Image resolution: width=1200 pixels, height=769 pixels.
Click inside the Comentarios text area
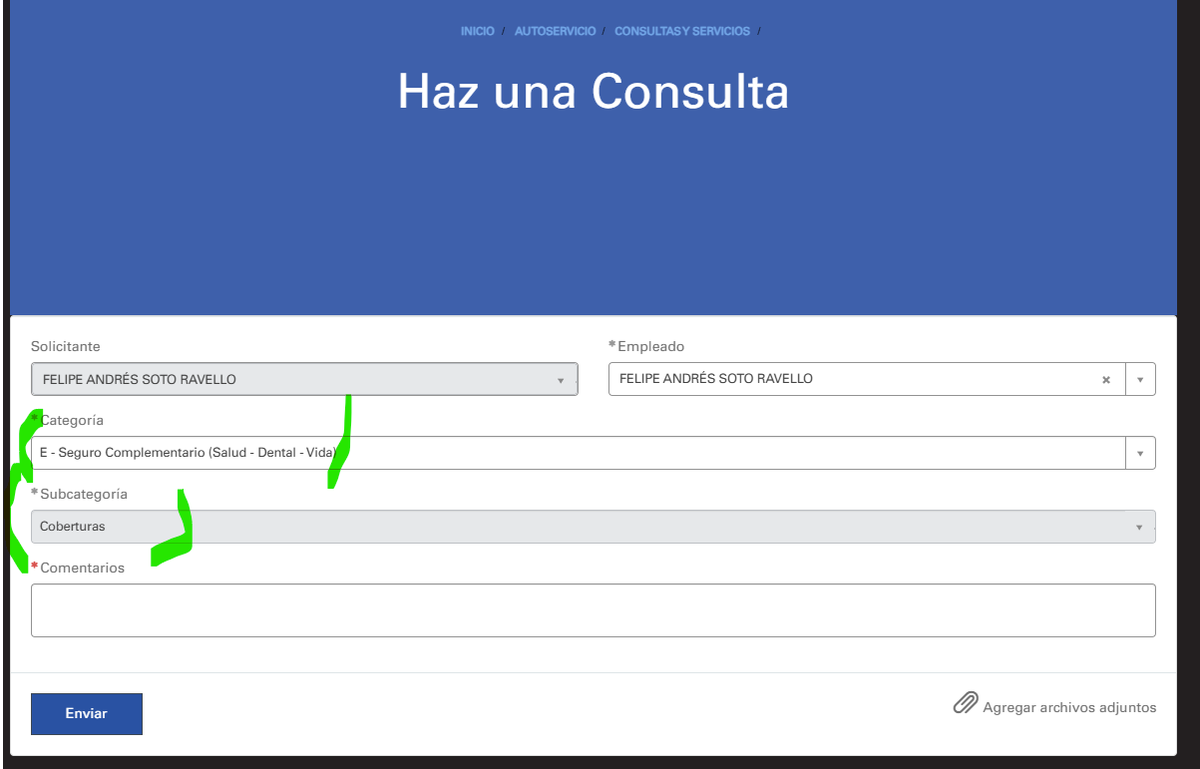point(594,610)
